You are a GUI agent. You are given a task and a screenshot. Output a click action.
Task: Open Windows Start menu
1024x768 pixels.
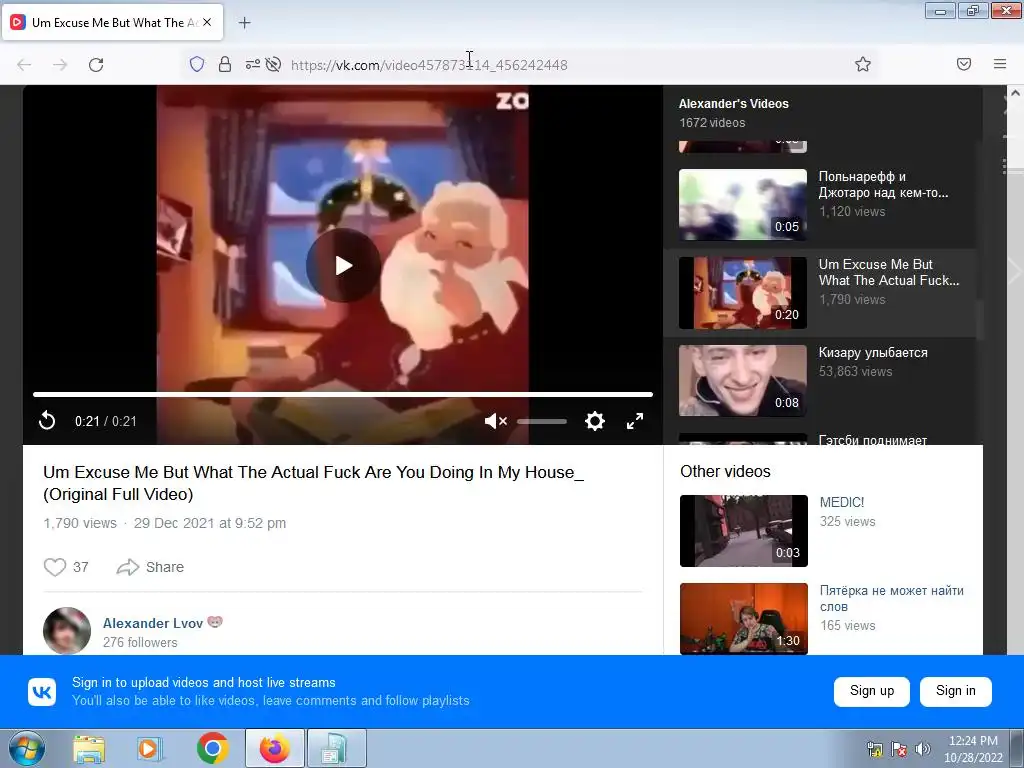click(26, 748)
